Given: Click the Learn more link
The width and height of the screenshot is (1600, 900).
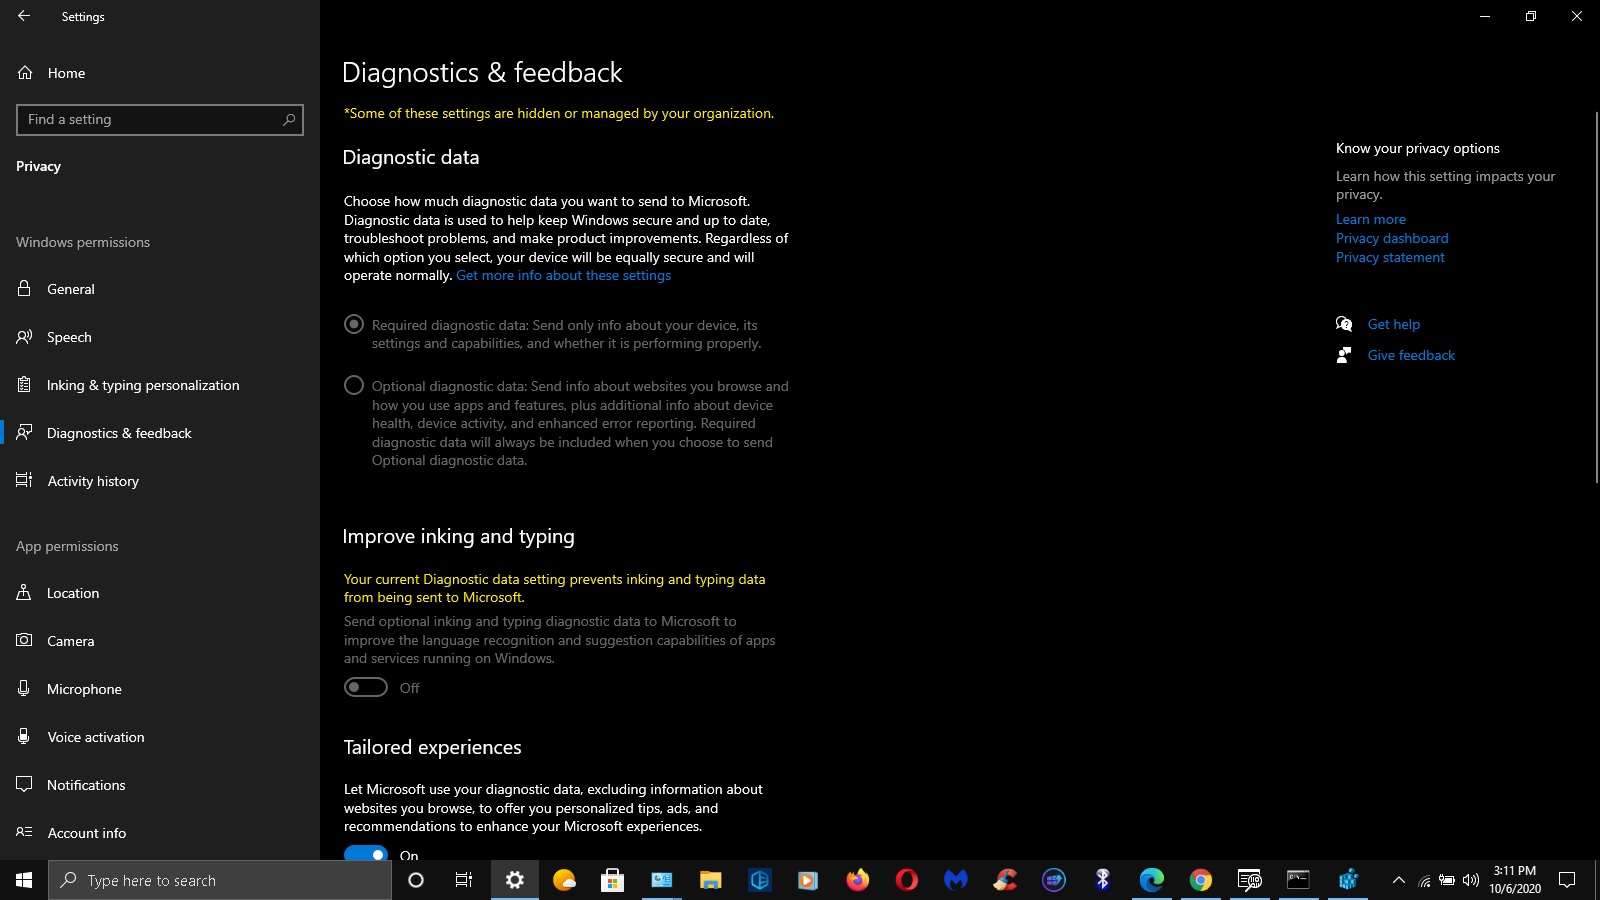Looking at the screenshot, I should (x=1370, y=219).
